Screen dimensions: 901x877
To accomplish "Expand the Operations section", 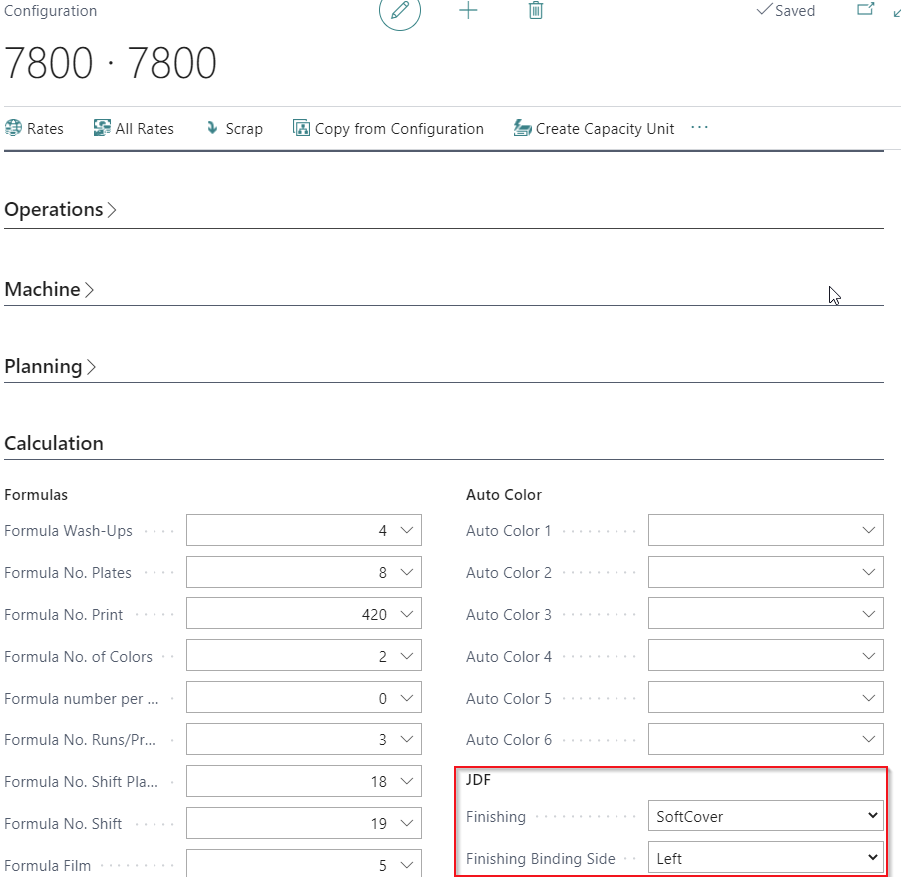I will point(60,209).
